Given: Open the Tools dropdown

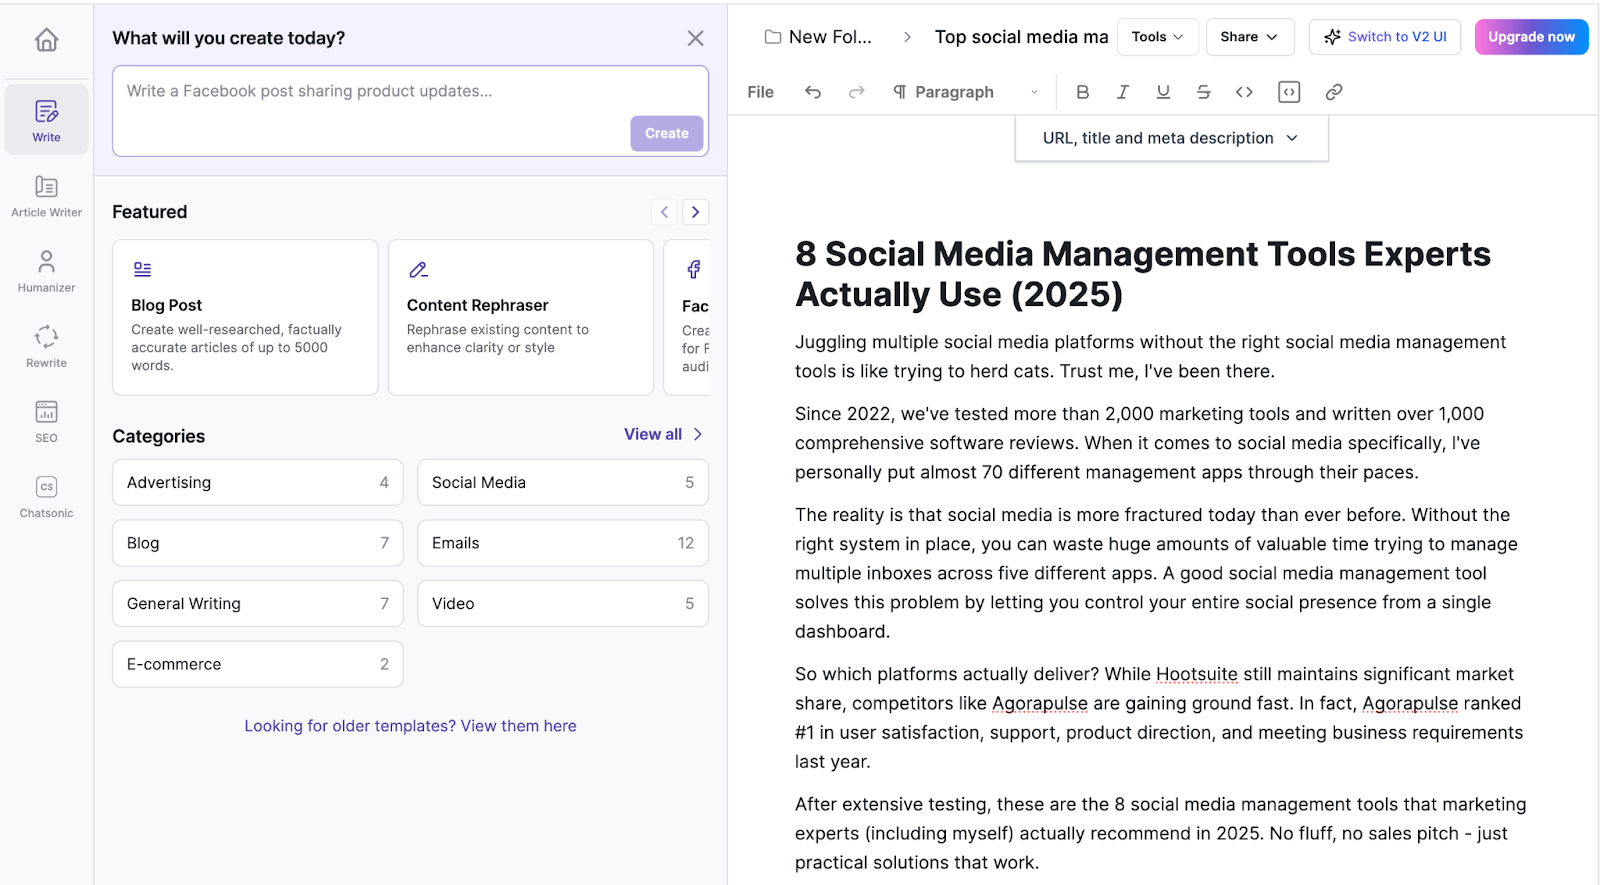Looking at the screenshot, I should tap(1157, 37).
